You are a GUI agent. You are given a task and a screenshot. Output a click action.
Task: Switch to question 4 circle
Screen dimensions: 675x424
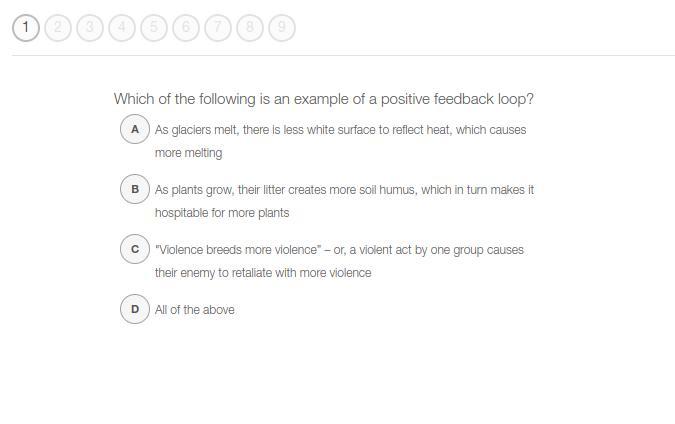[x=122, y=28]
